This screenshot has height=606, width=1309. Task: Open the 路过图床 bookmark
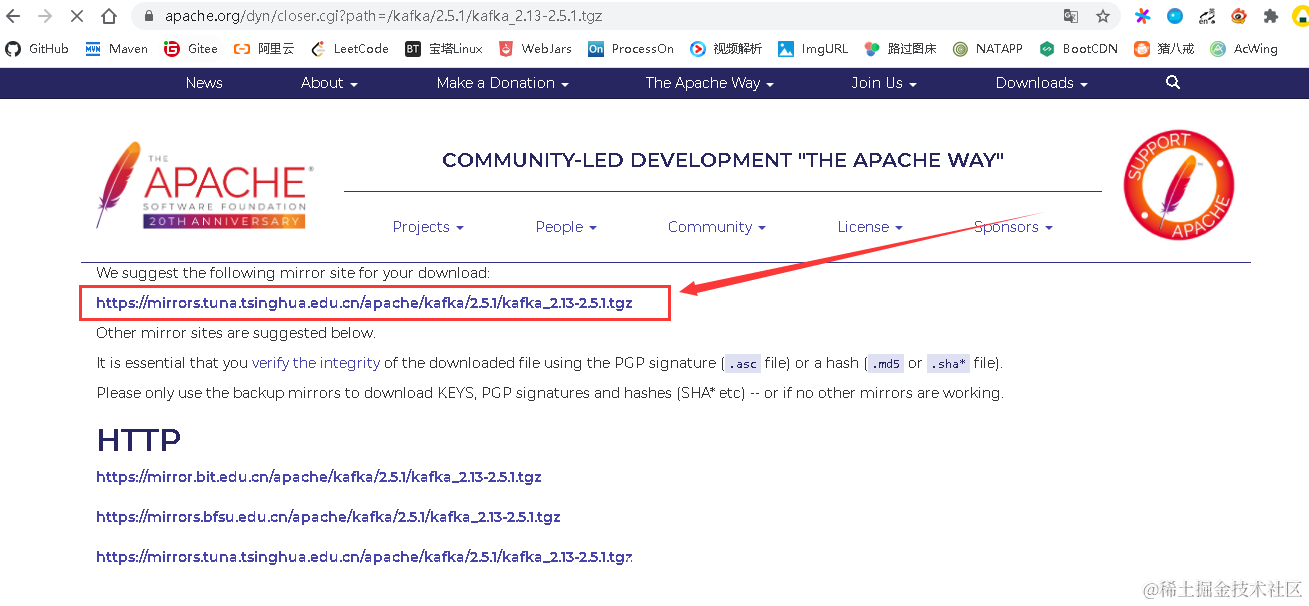click(x=900, y=48)
